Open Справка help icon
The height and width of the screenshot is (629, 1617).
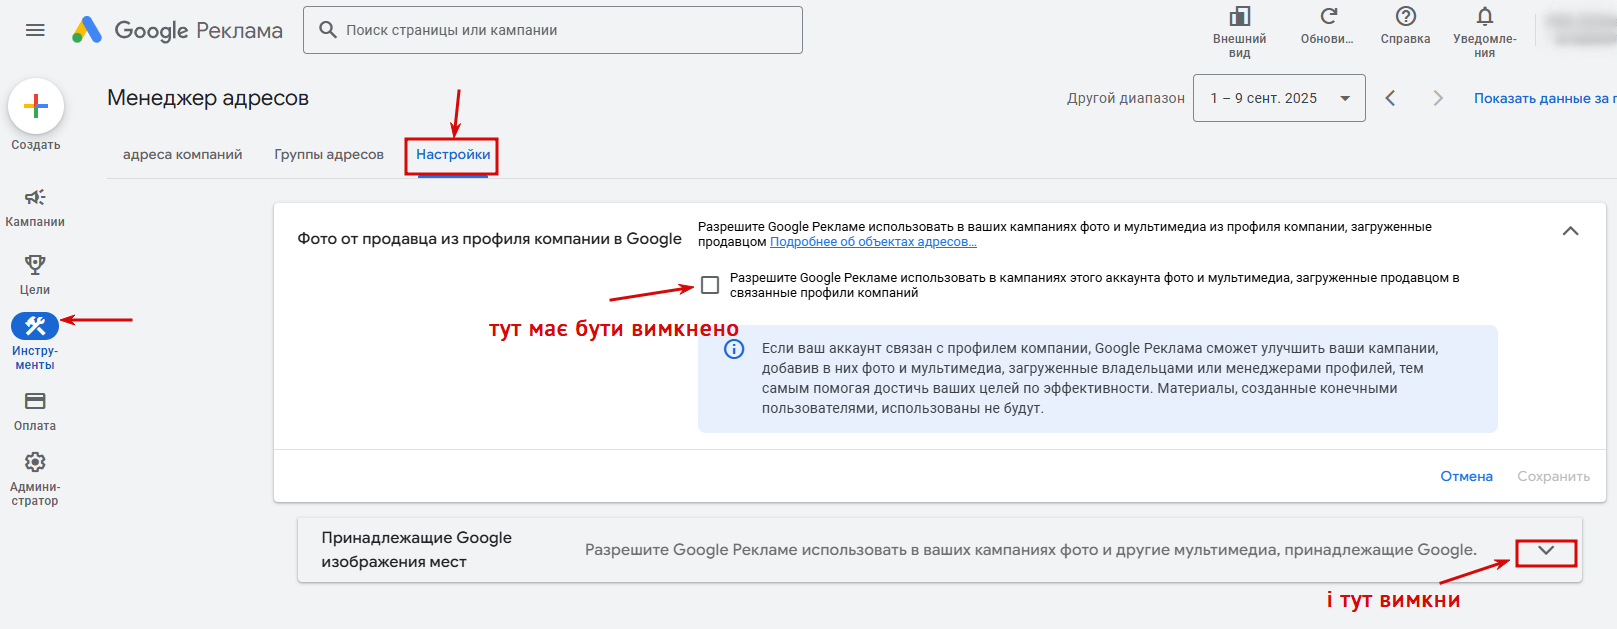pyautogui.click(x=1405, y=16)
